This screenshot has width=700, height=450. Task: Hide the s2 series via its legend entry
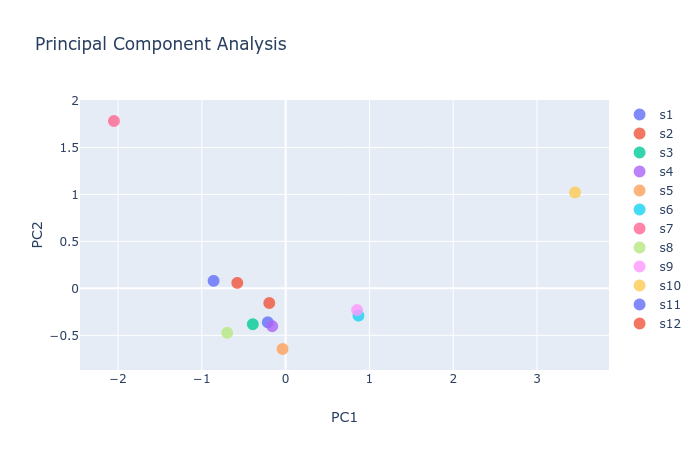pos(666,134)
